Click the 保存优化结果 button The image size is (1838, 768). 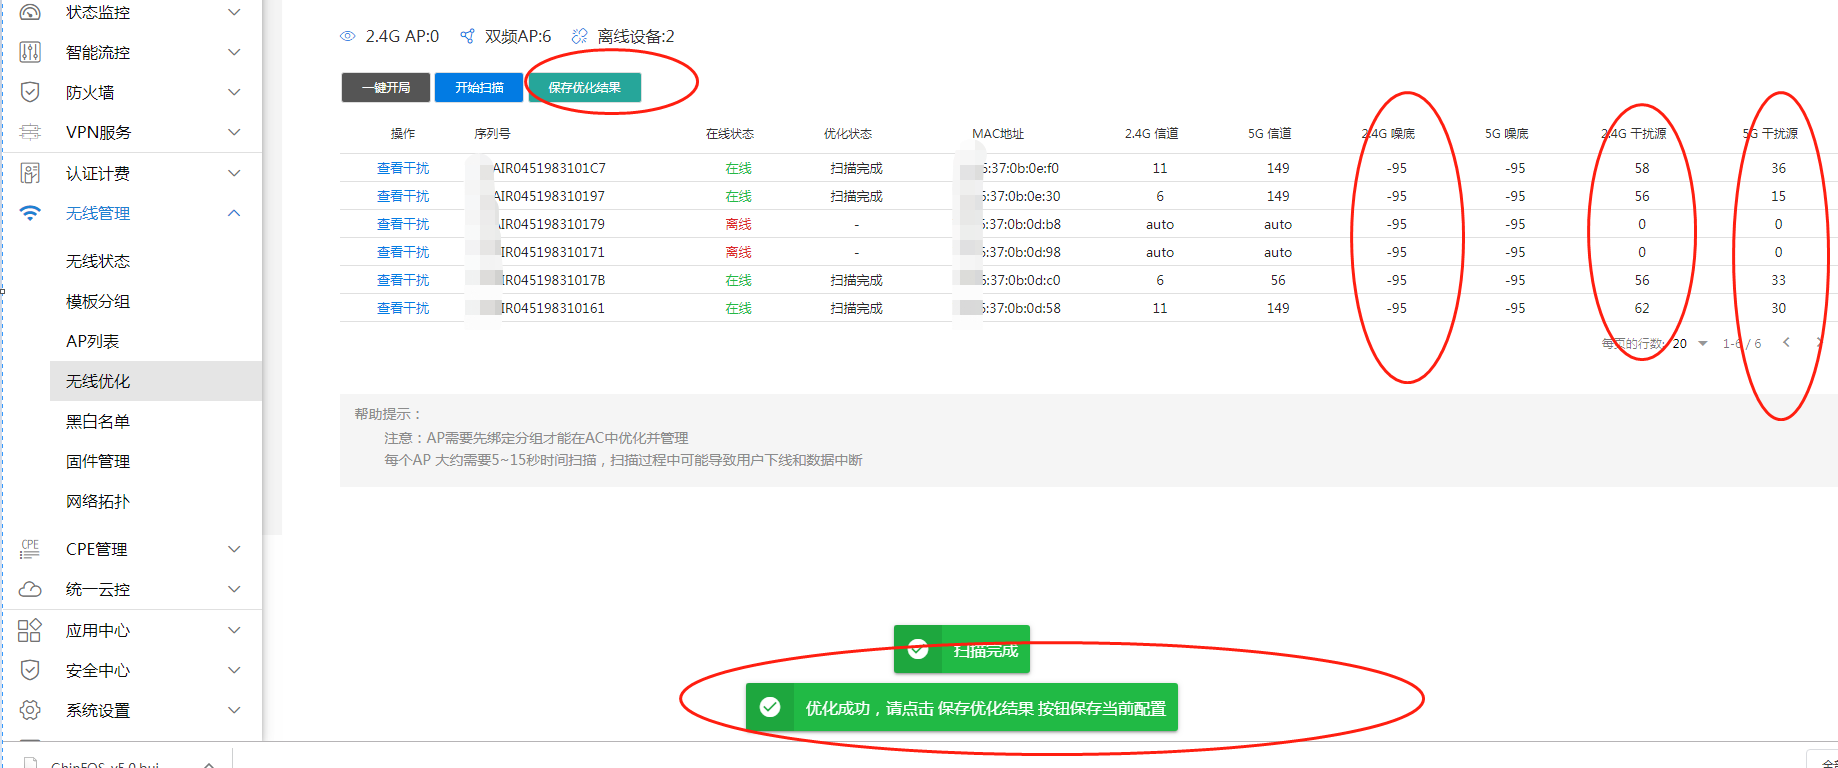click(x=584, y=88)
